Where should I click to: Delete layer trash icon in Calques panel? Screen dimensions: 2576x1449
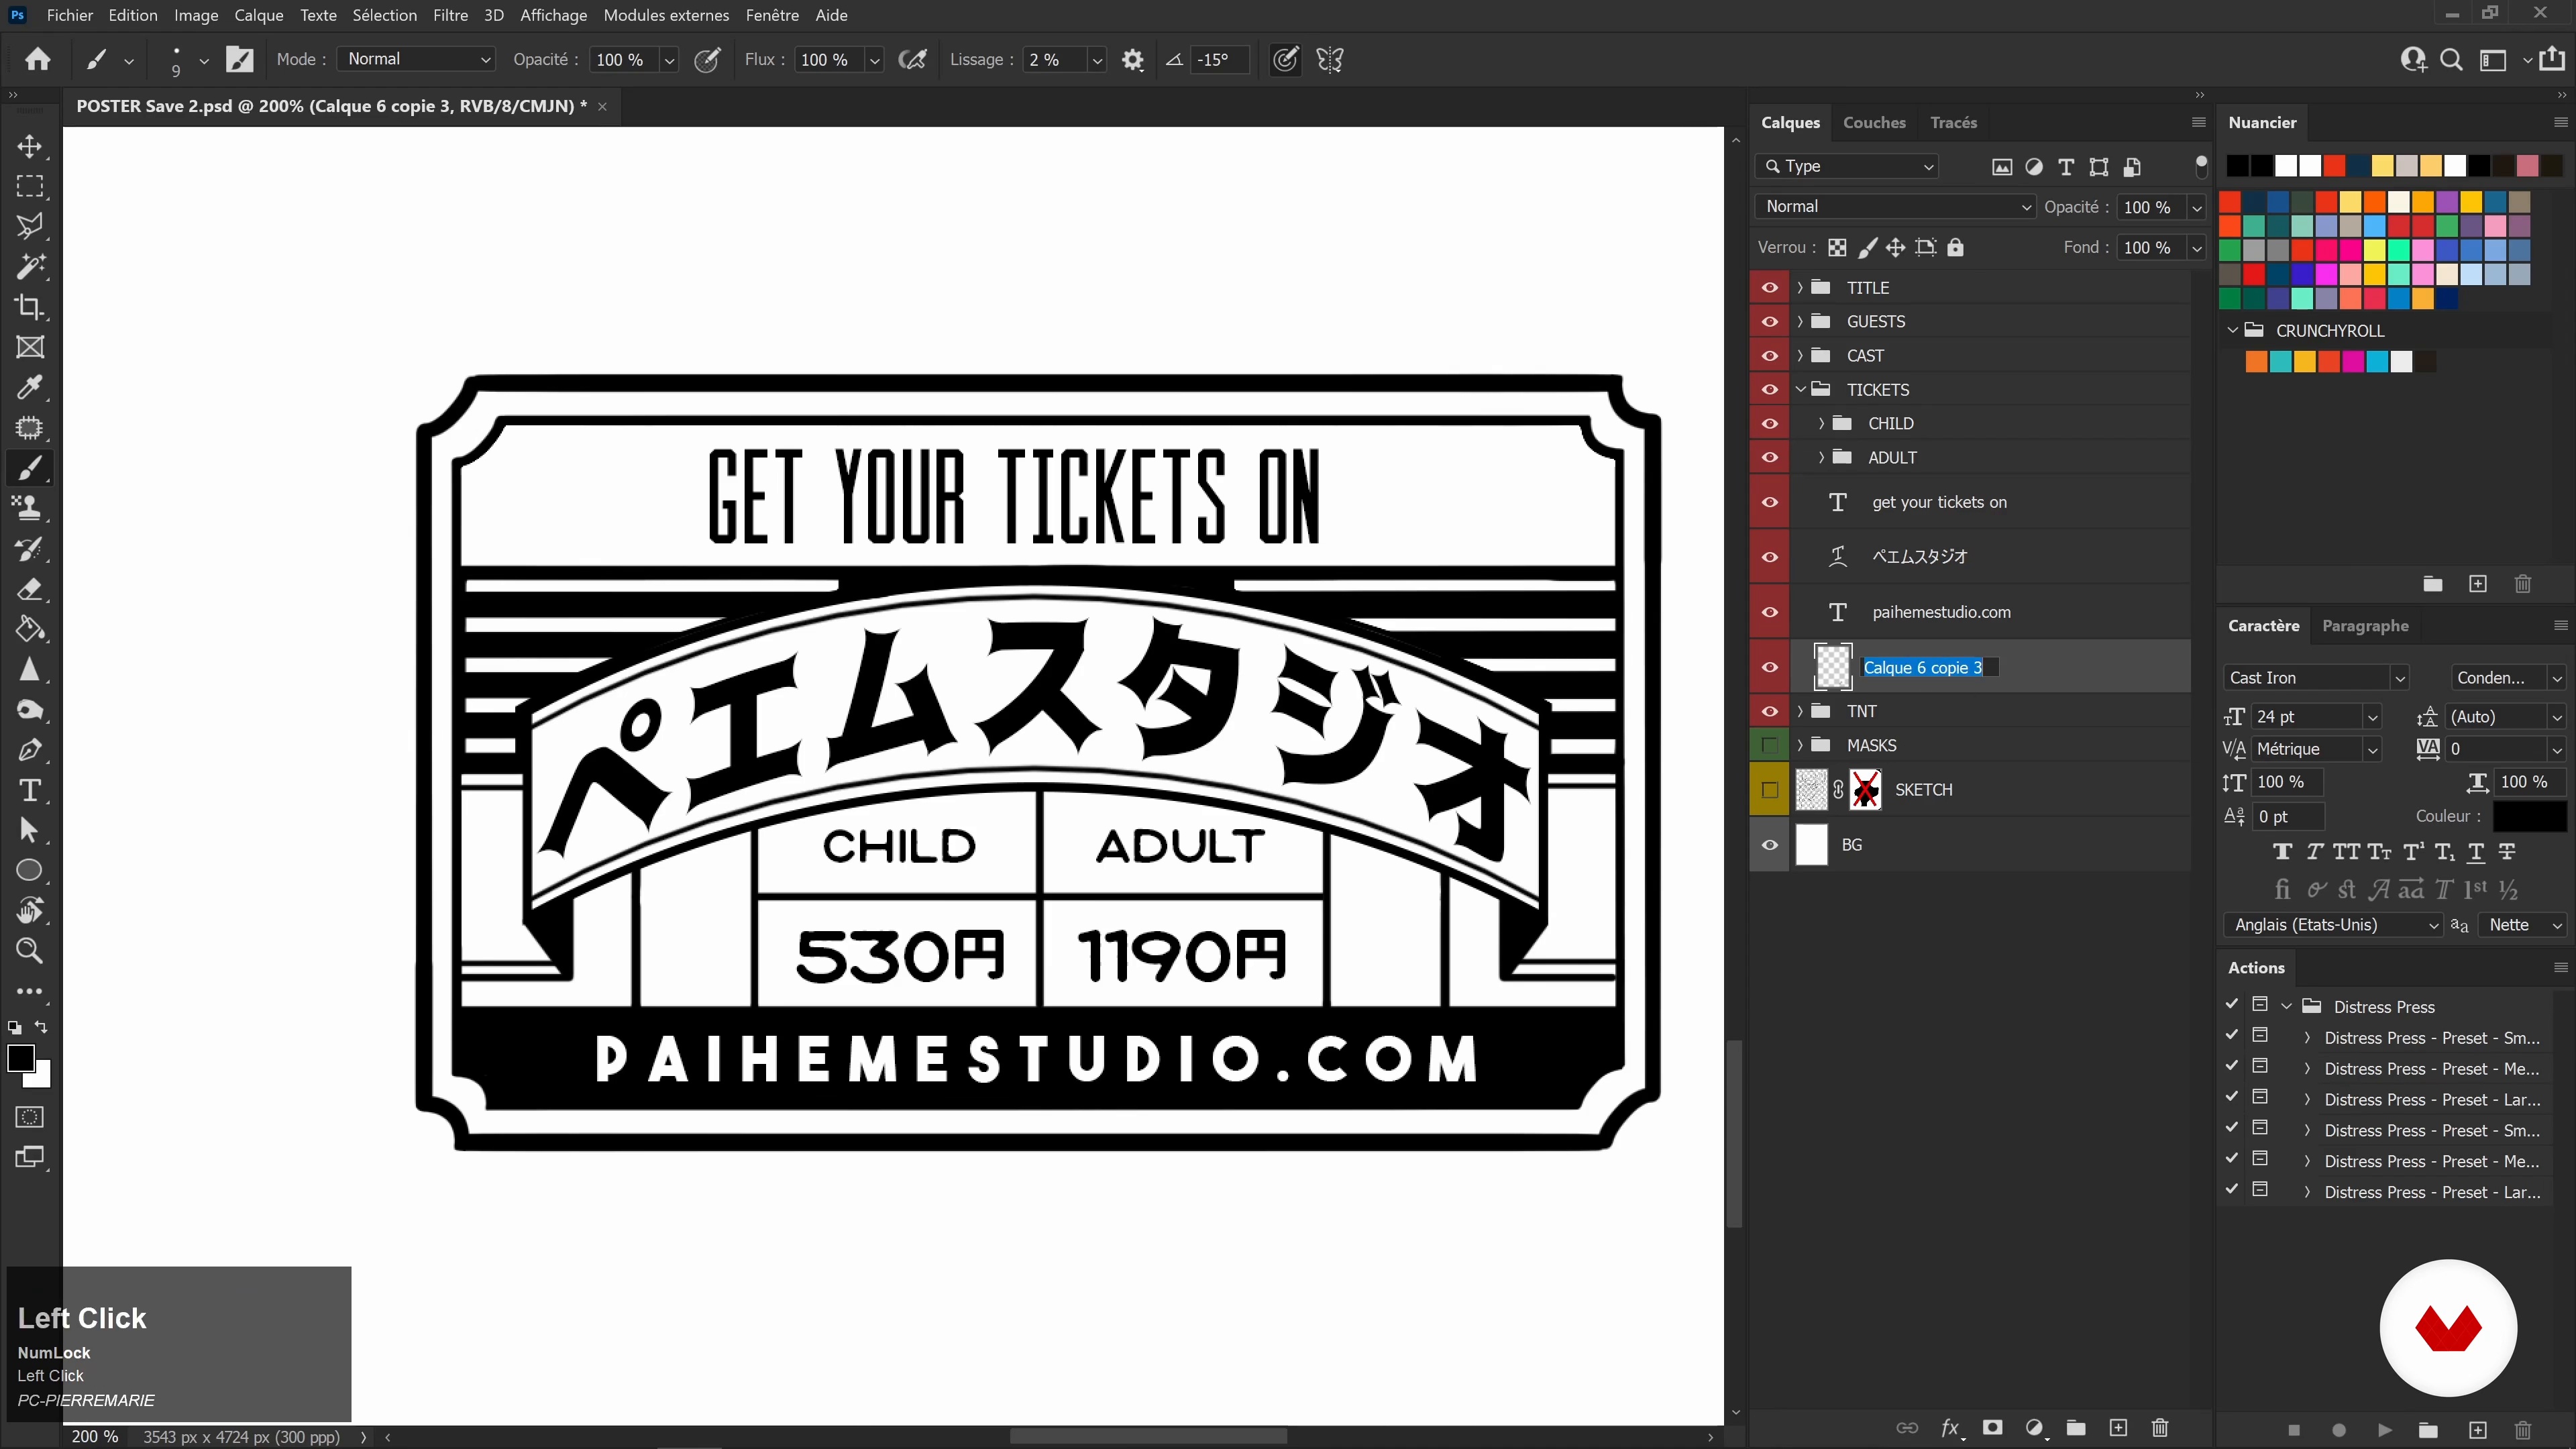click(2160, 1428)
